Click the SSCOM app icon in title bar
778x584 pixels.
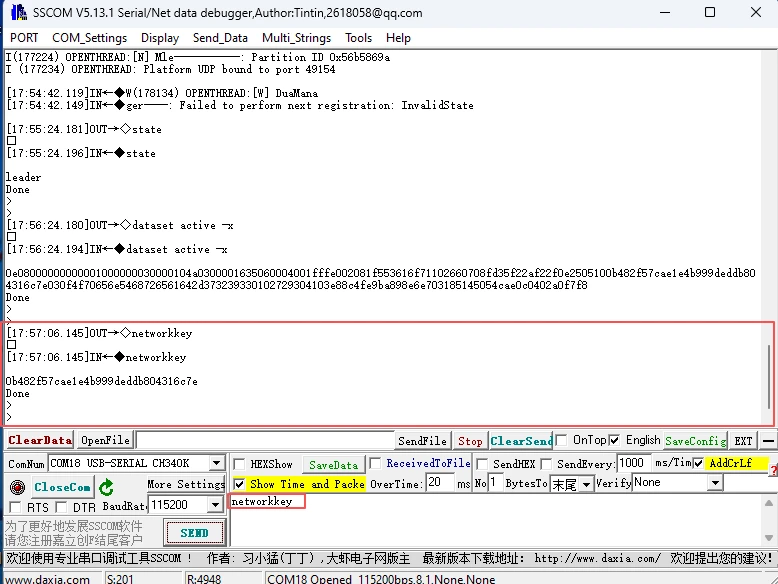(x=16, y=13)
